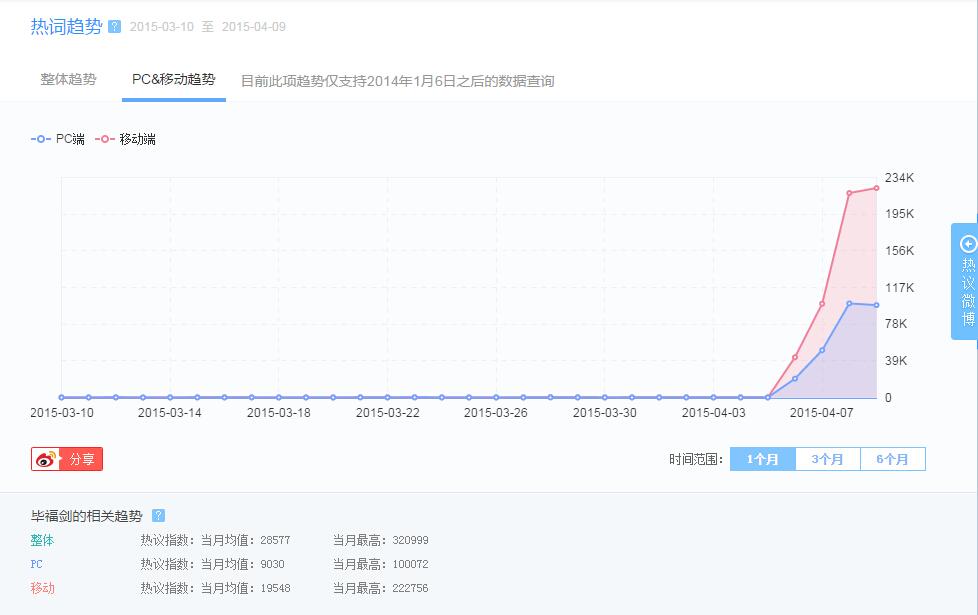Switch to the 整体趋势 tab
Screen dimensions: 978x615
coord(69,80)
